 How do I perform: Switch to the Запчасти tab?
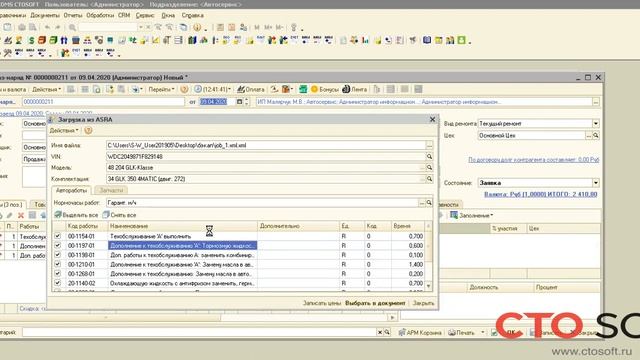coord(111,190)
